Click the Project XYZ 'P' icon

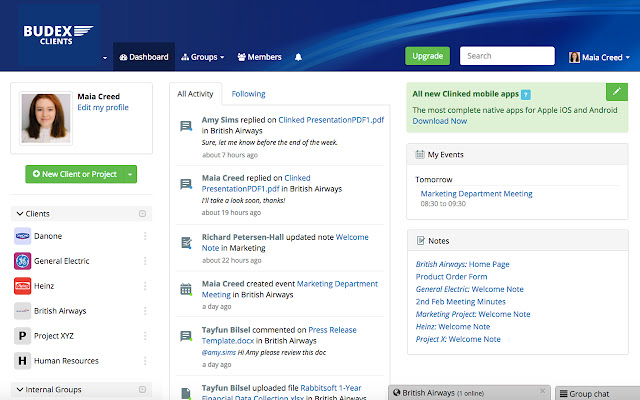(x=22, y=336)
